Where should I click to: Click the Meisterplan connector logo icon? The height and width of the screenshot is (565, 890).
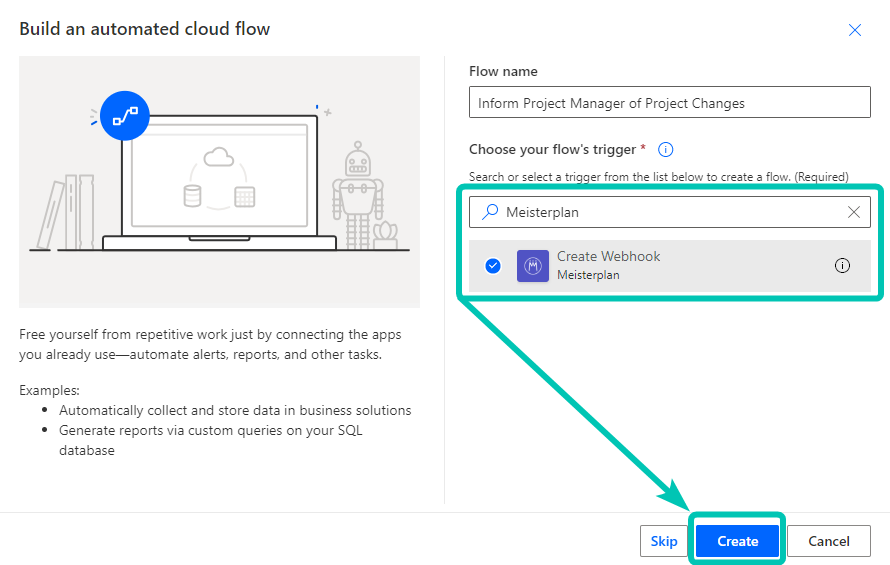[532, 266]
